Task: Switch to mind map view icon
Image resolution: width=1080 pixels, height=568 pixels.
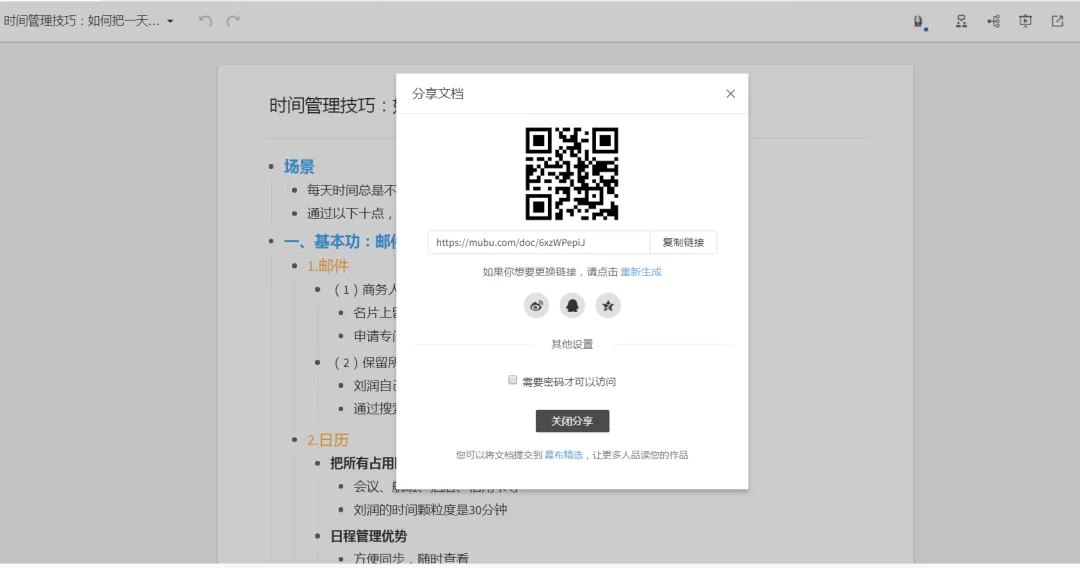Action: [x=993, y=21]
